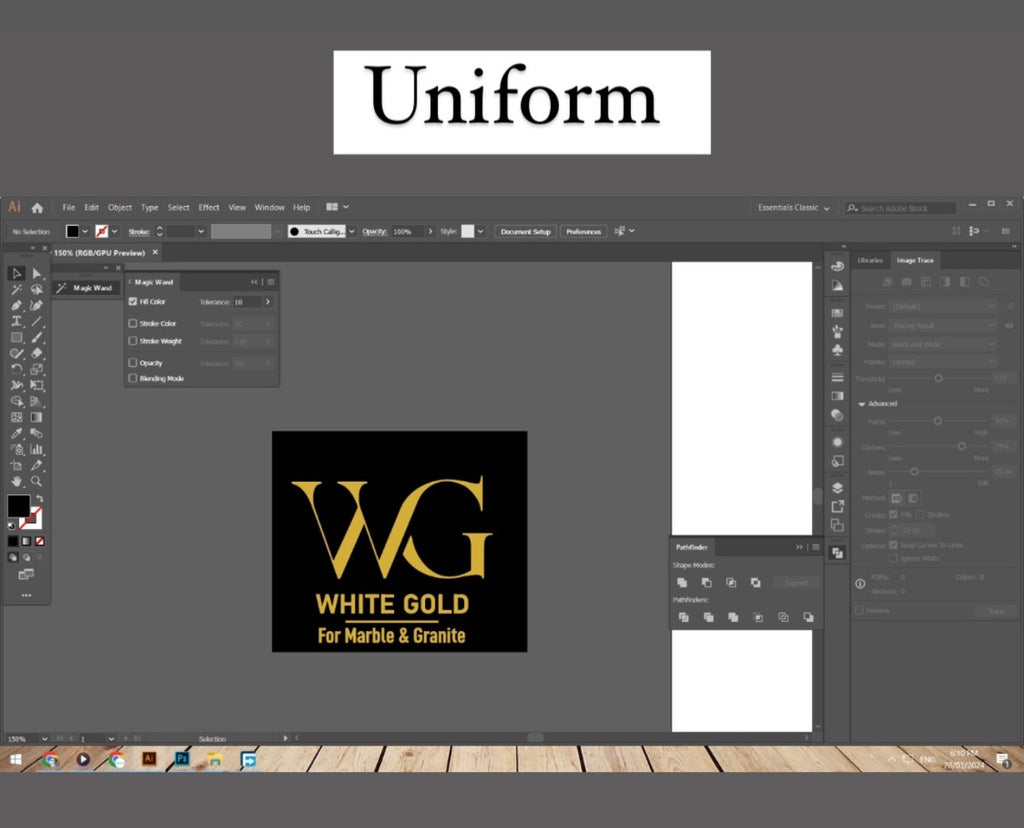Click the Minus Front shape mode icon

pos(707,582)
